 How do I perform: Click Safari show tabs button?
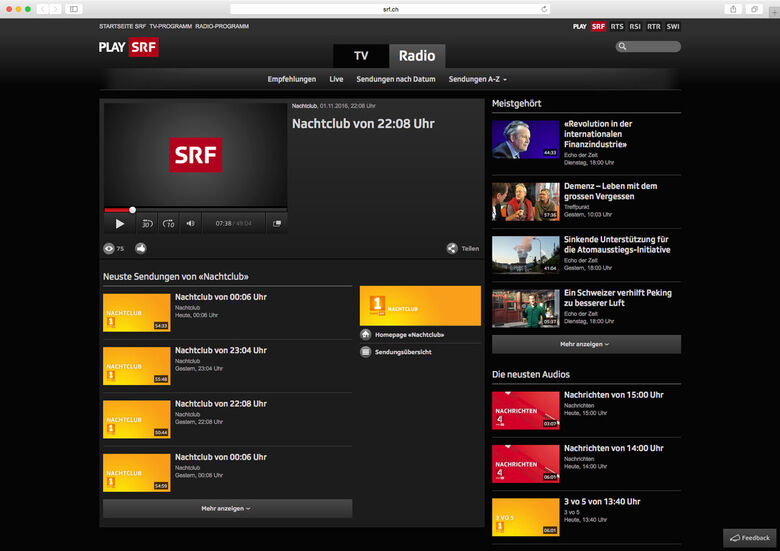coord(755,9)
